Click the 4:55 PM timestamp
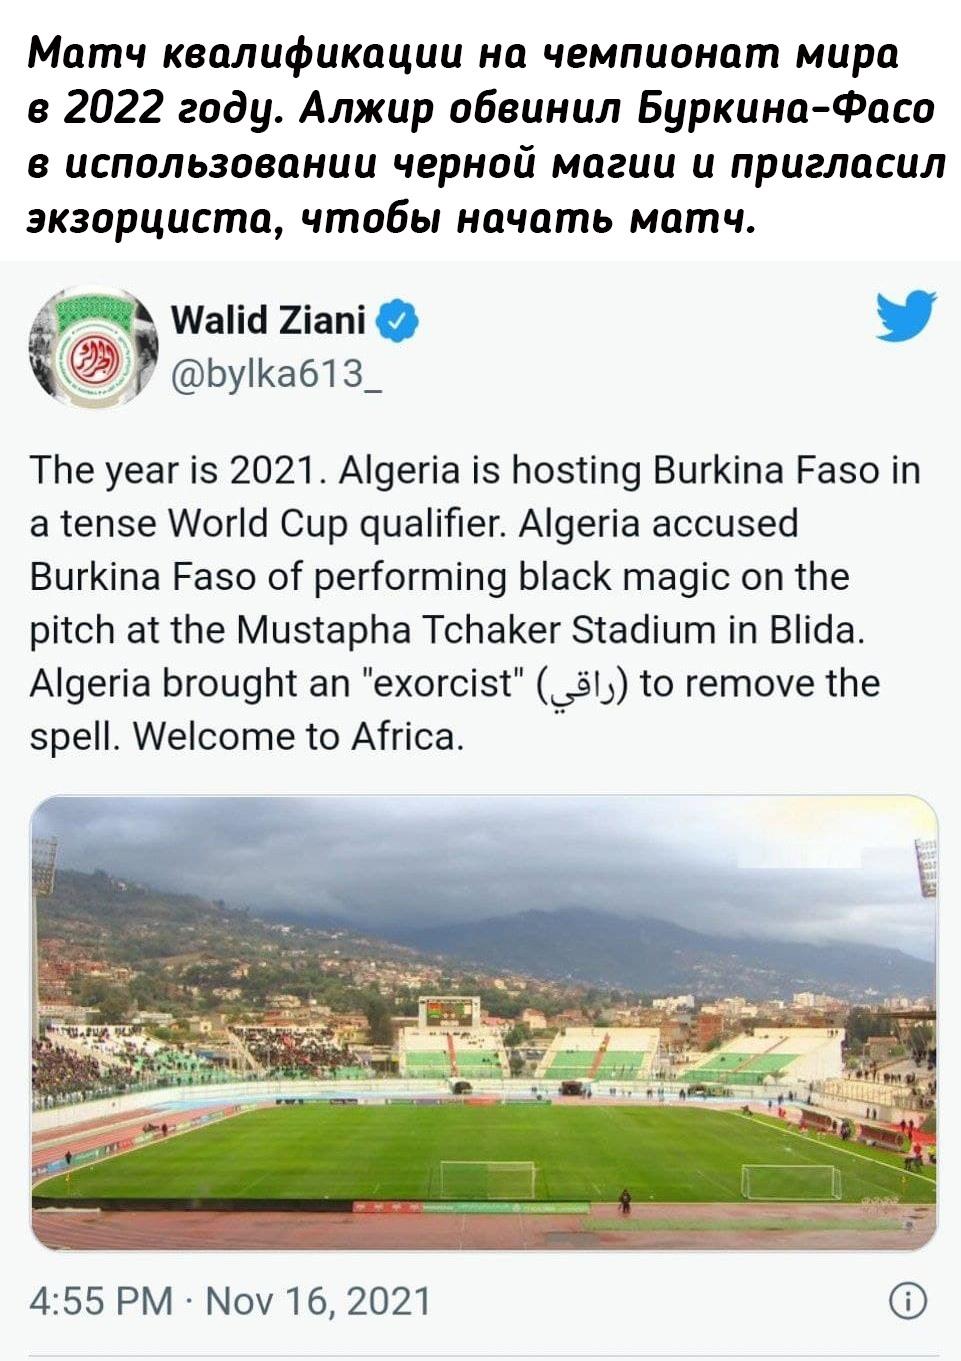Viewport: 961px width, 1361px height. click(x=100, y=1301)
